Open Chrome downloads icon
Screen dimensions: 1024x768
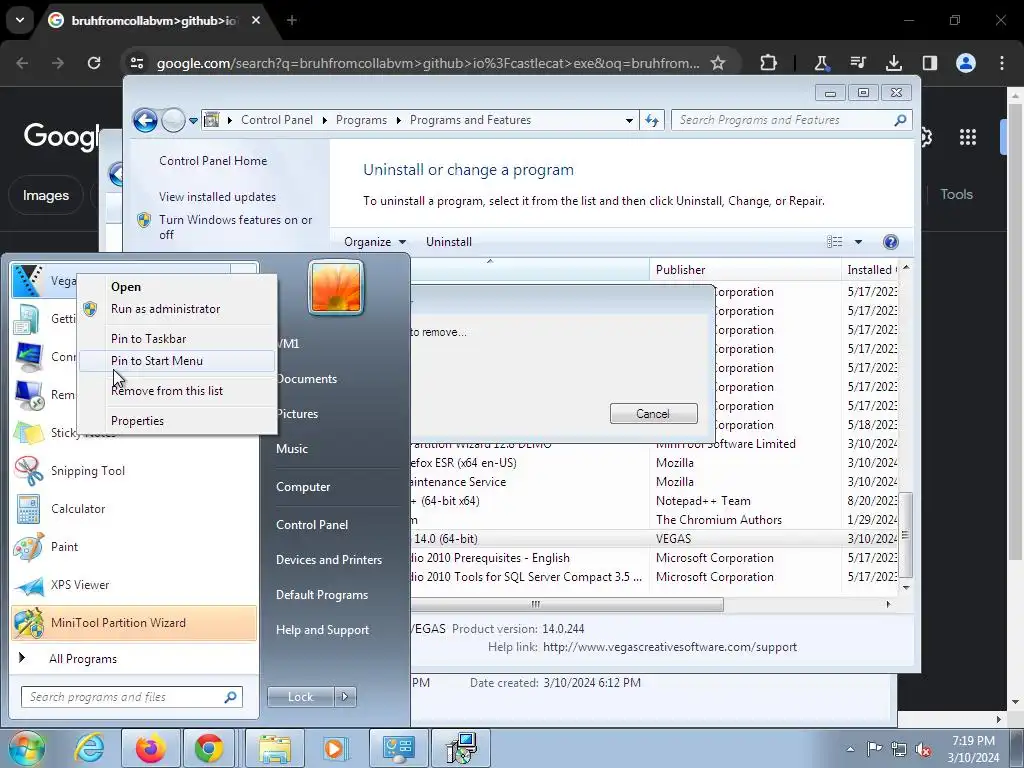[893, 63]
